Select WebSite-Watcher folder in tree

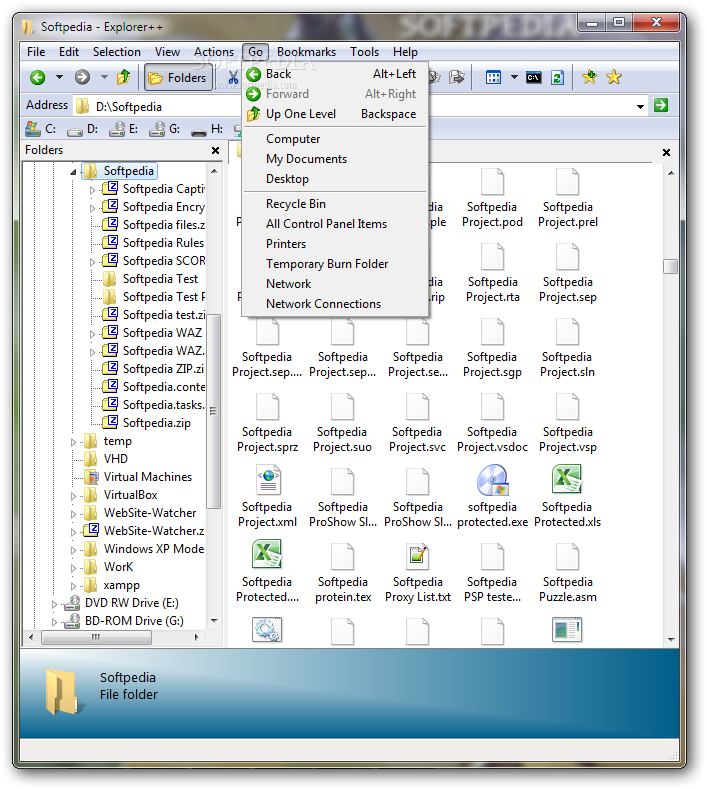[x=150, y=513]
